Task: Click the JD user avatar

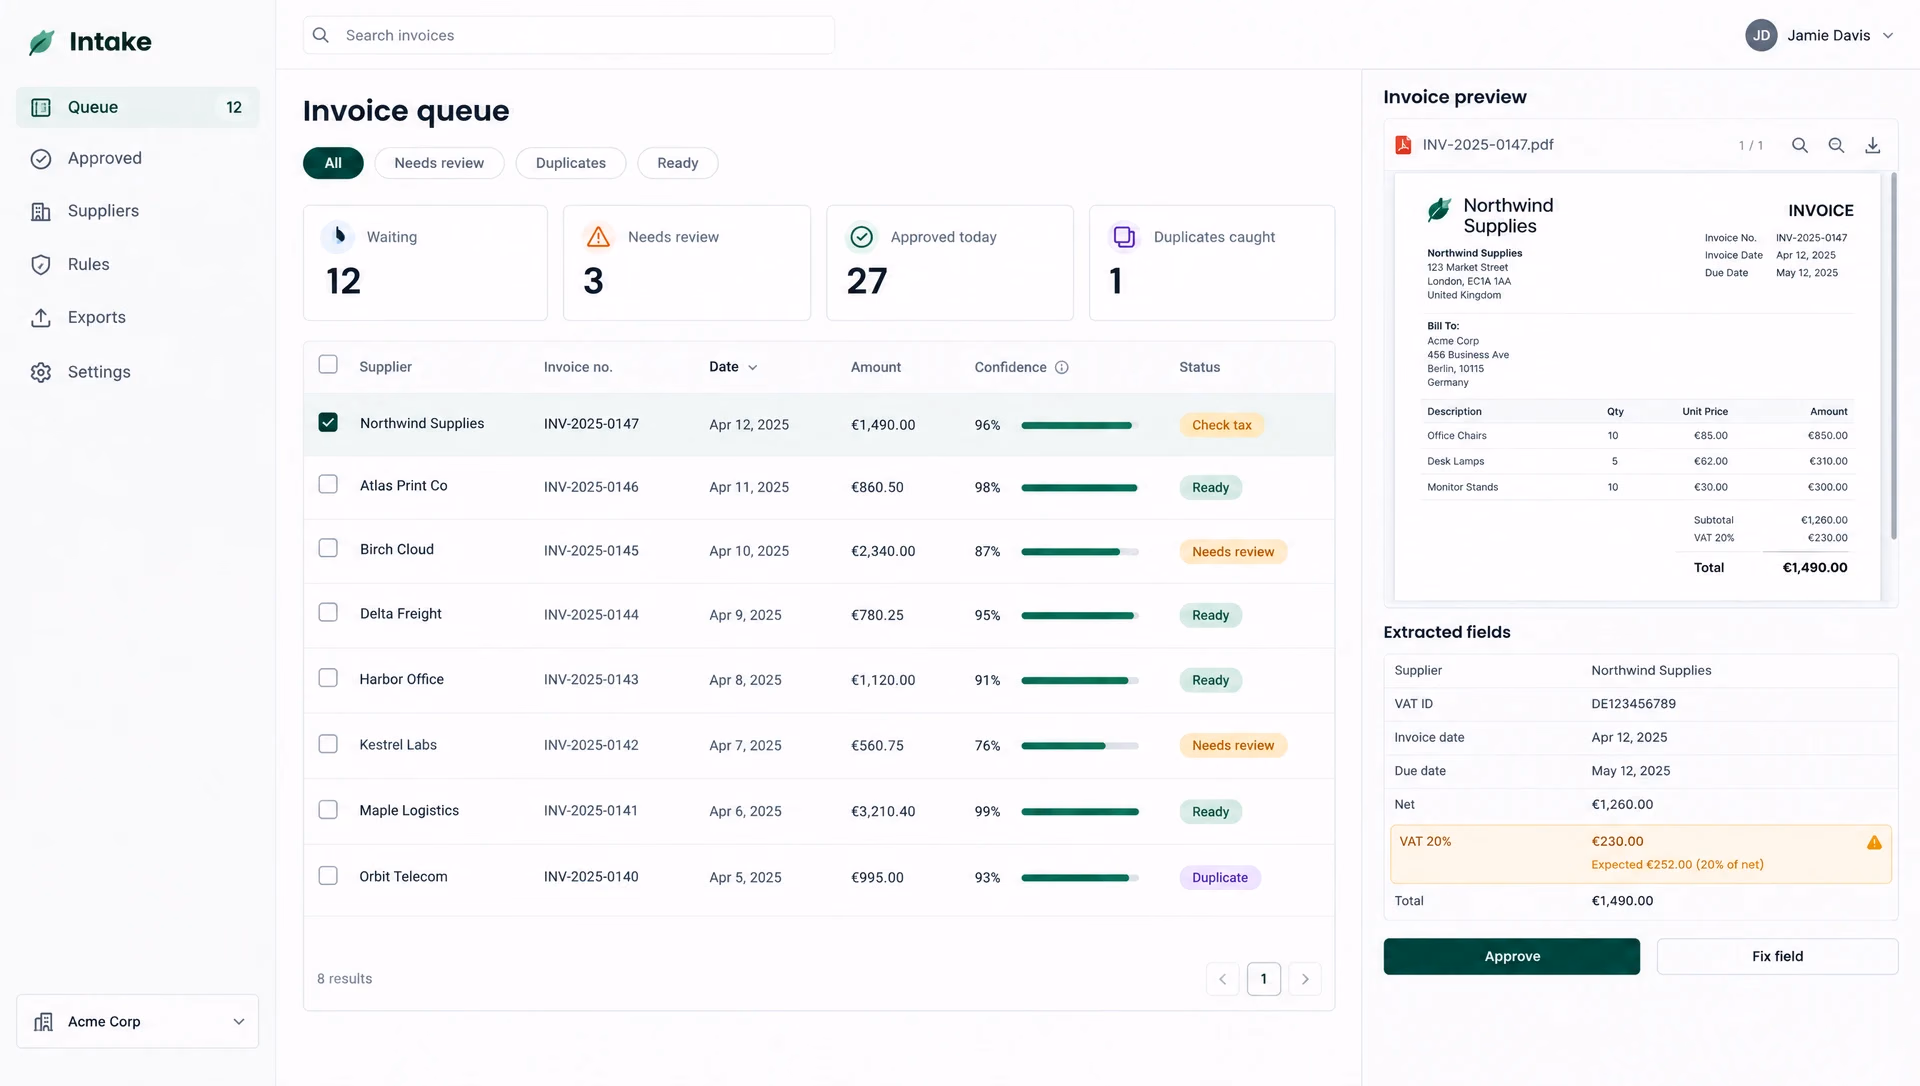Action: (1761, 35)
